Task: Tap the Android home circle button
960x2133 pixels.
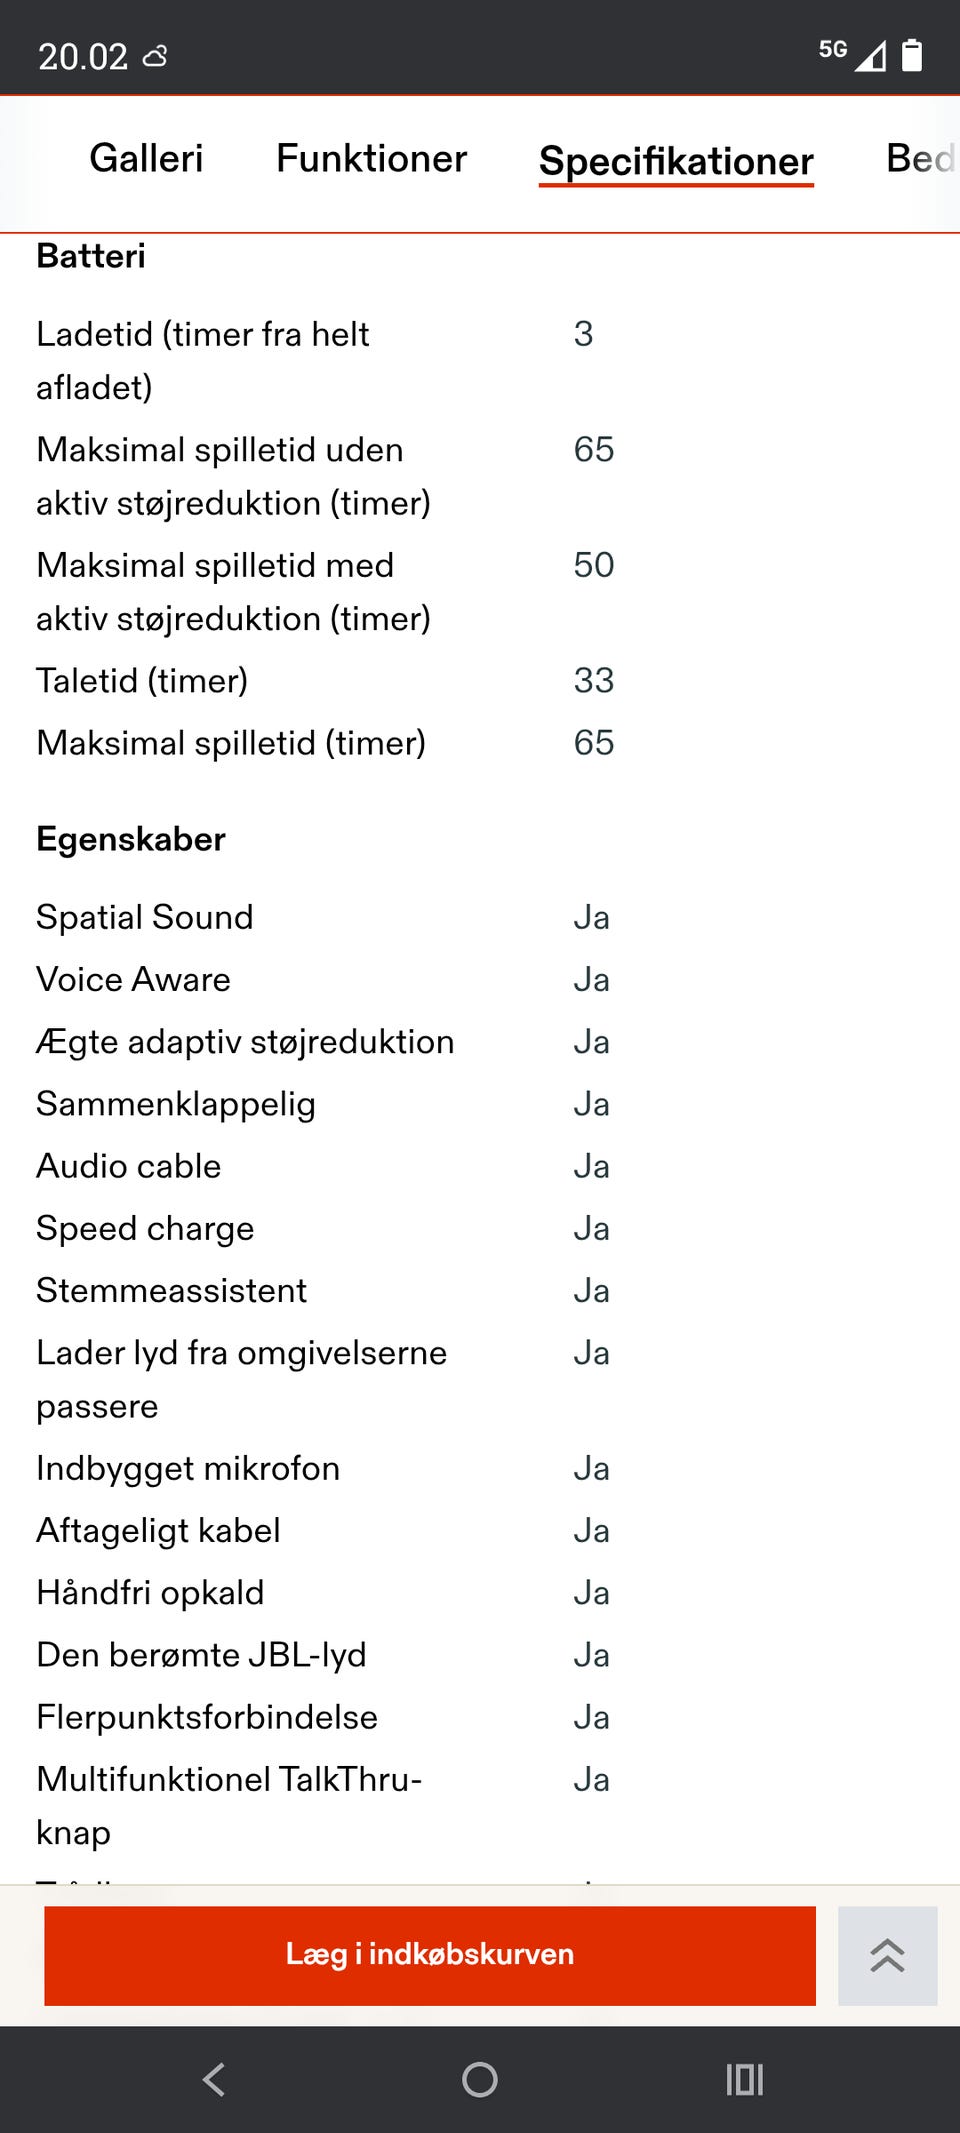Action: [480, 2080]
